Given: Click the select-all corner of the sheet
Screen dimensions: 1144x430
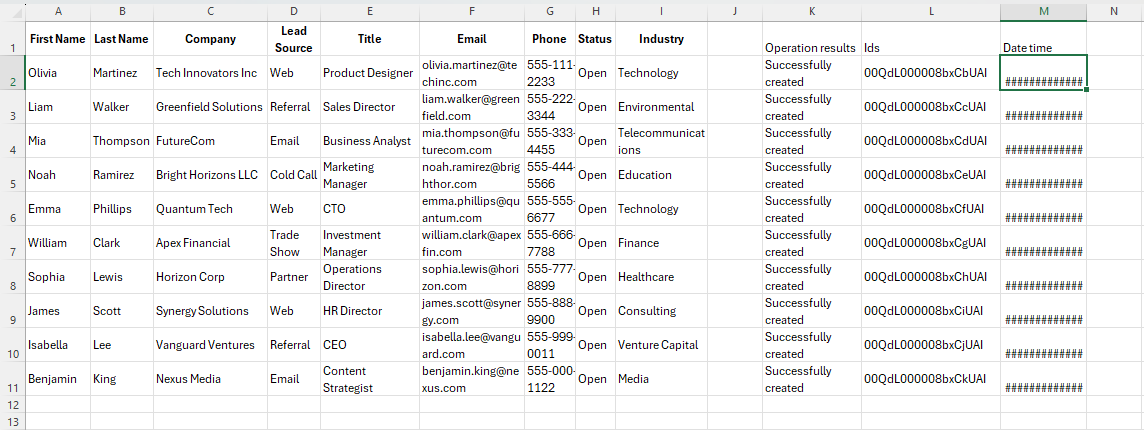Looking at the screenshot, I should [12, 11].
